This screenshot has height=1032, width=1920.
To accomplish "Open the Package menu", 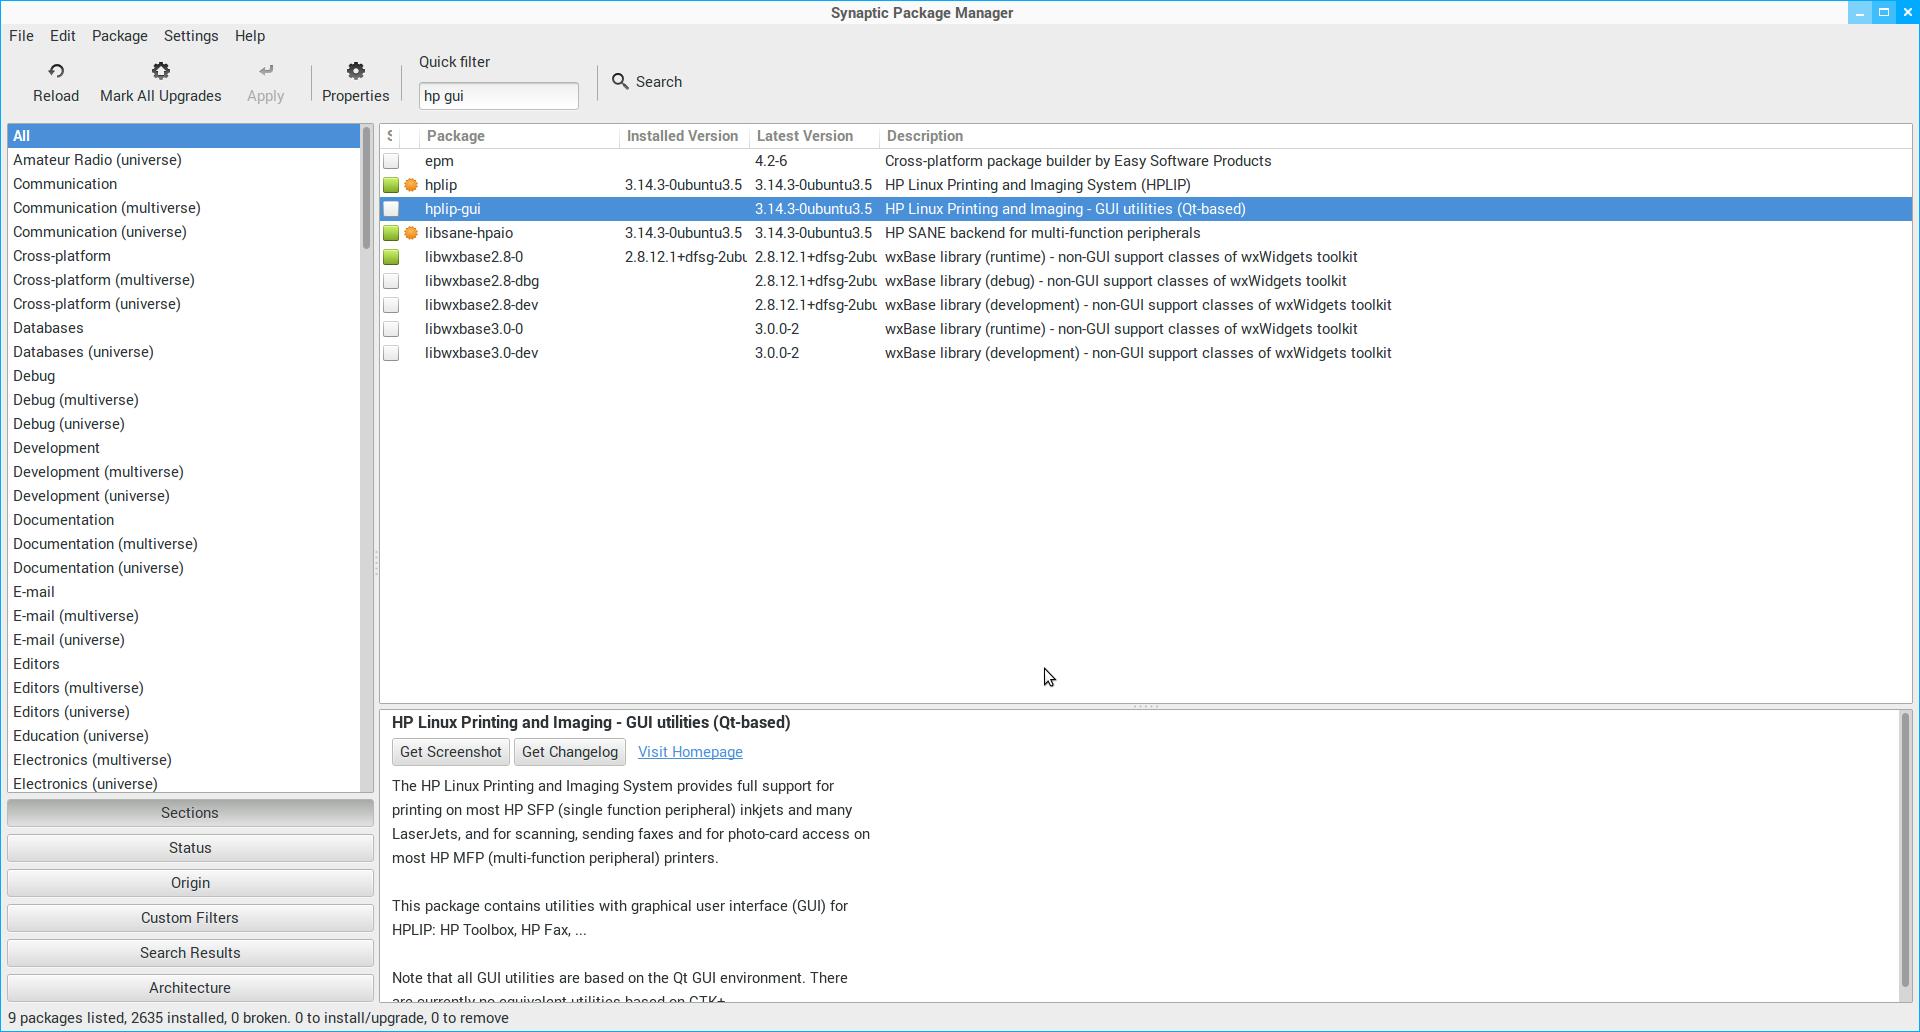I will pyautogui.click(x=120, y=36).
